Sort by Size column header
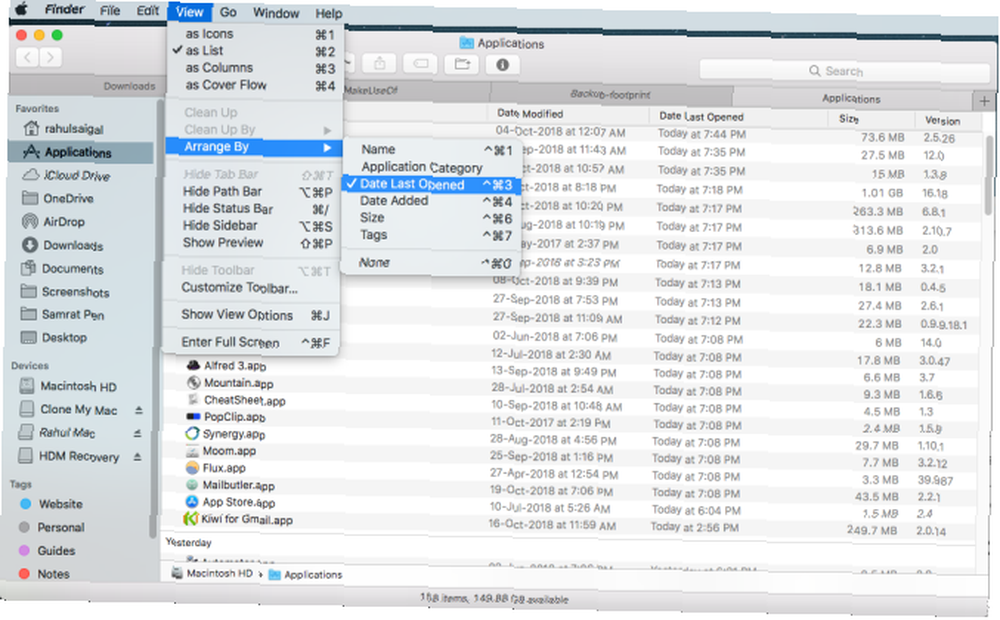The width and height of the screenshot is (1000, 620). pos(848,119)
